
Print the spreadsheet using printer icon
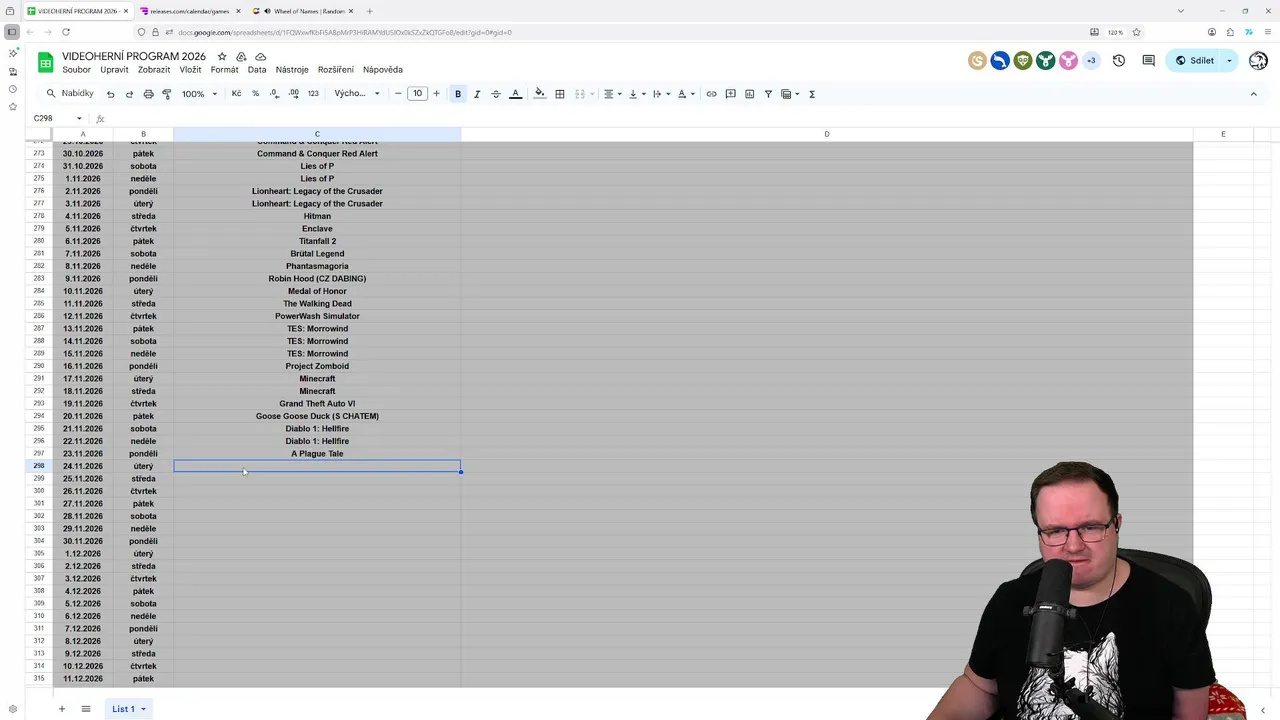(148, 94)
